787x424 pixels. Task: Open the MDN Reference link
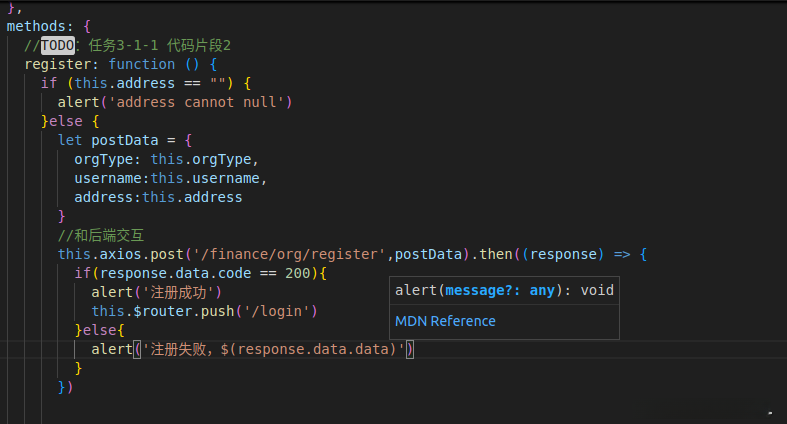coord(445,321)
